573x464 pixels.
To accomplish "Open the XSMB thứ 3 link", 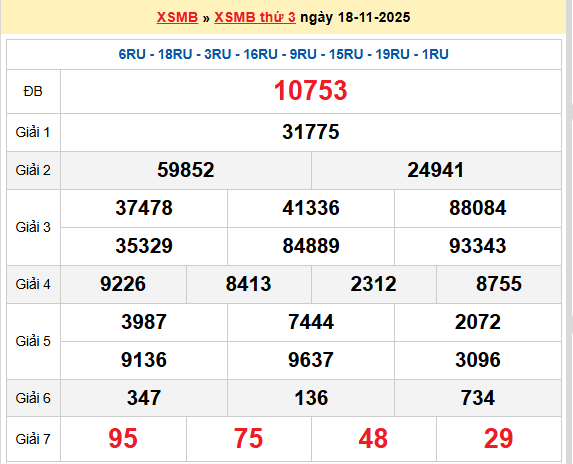I will pos(255,17).
